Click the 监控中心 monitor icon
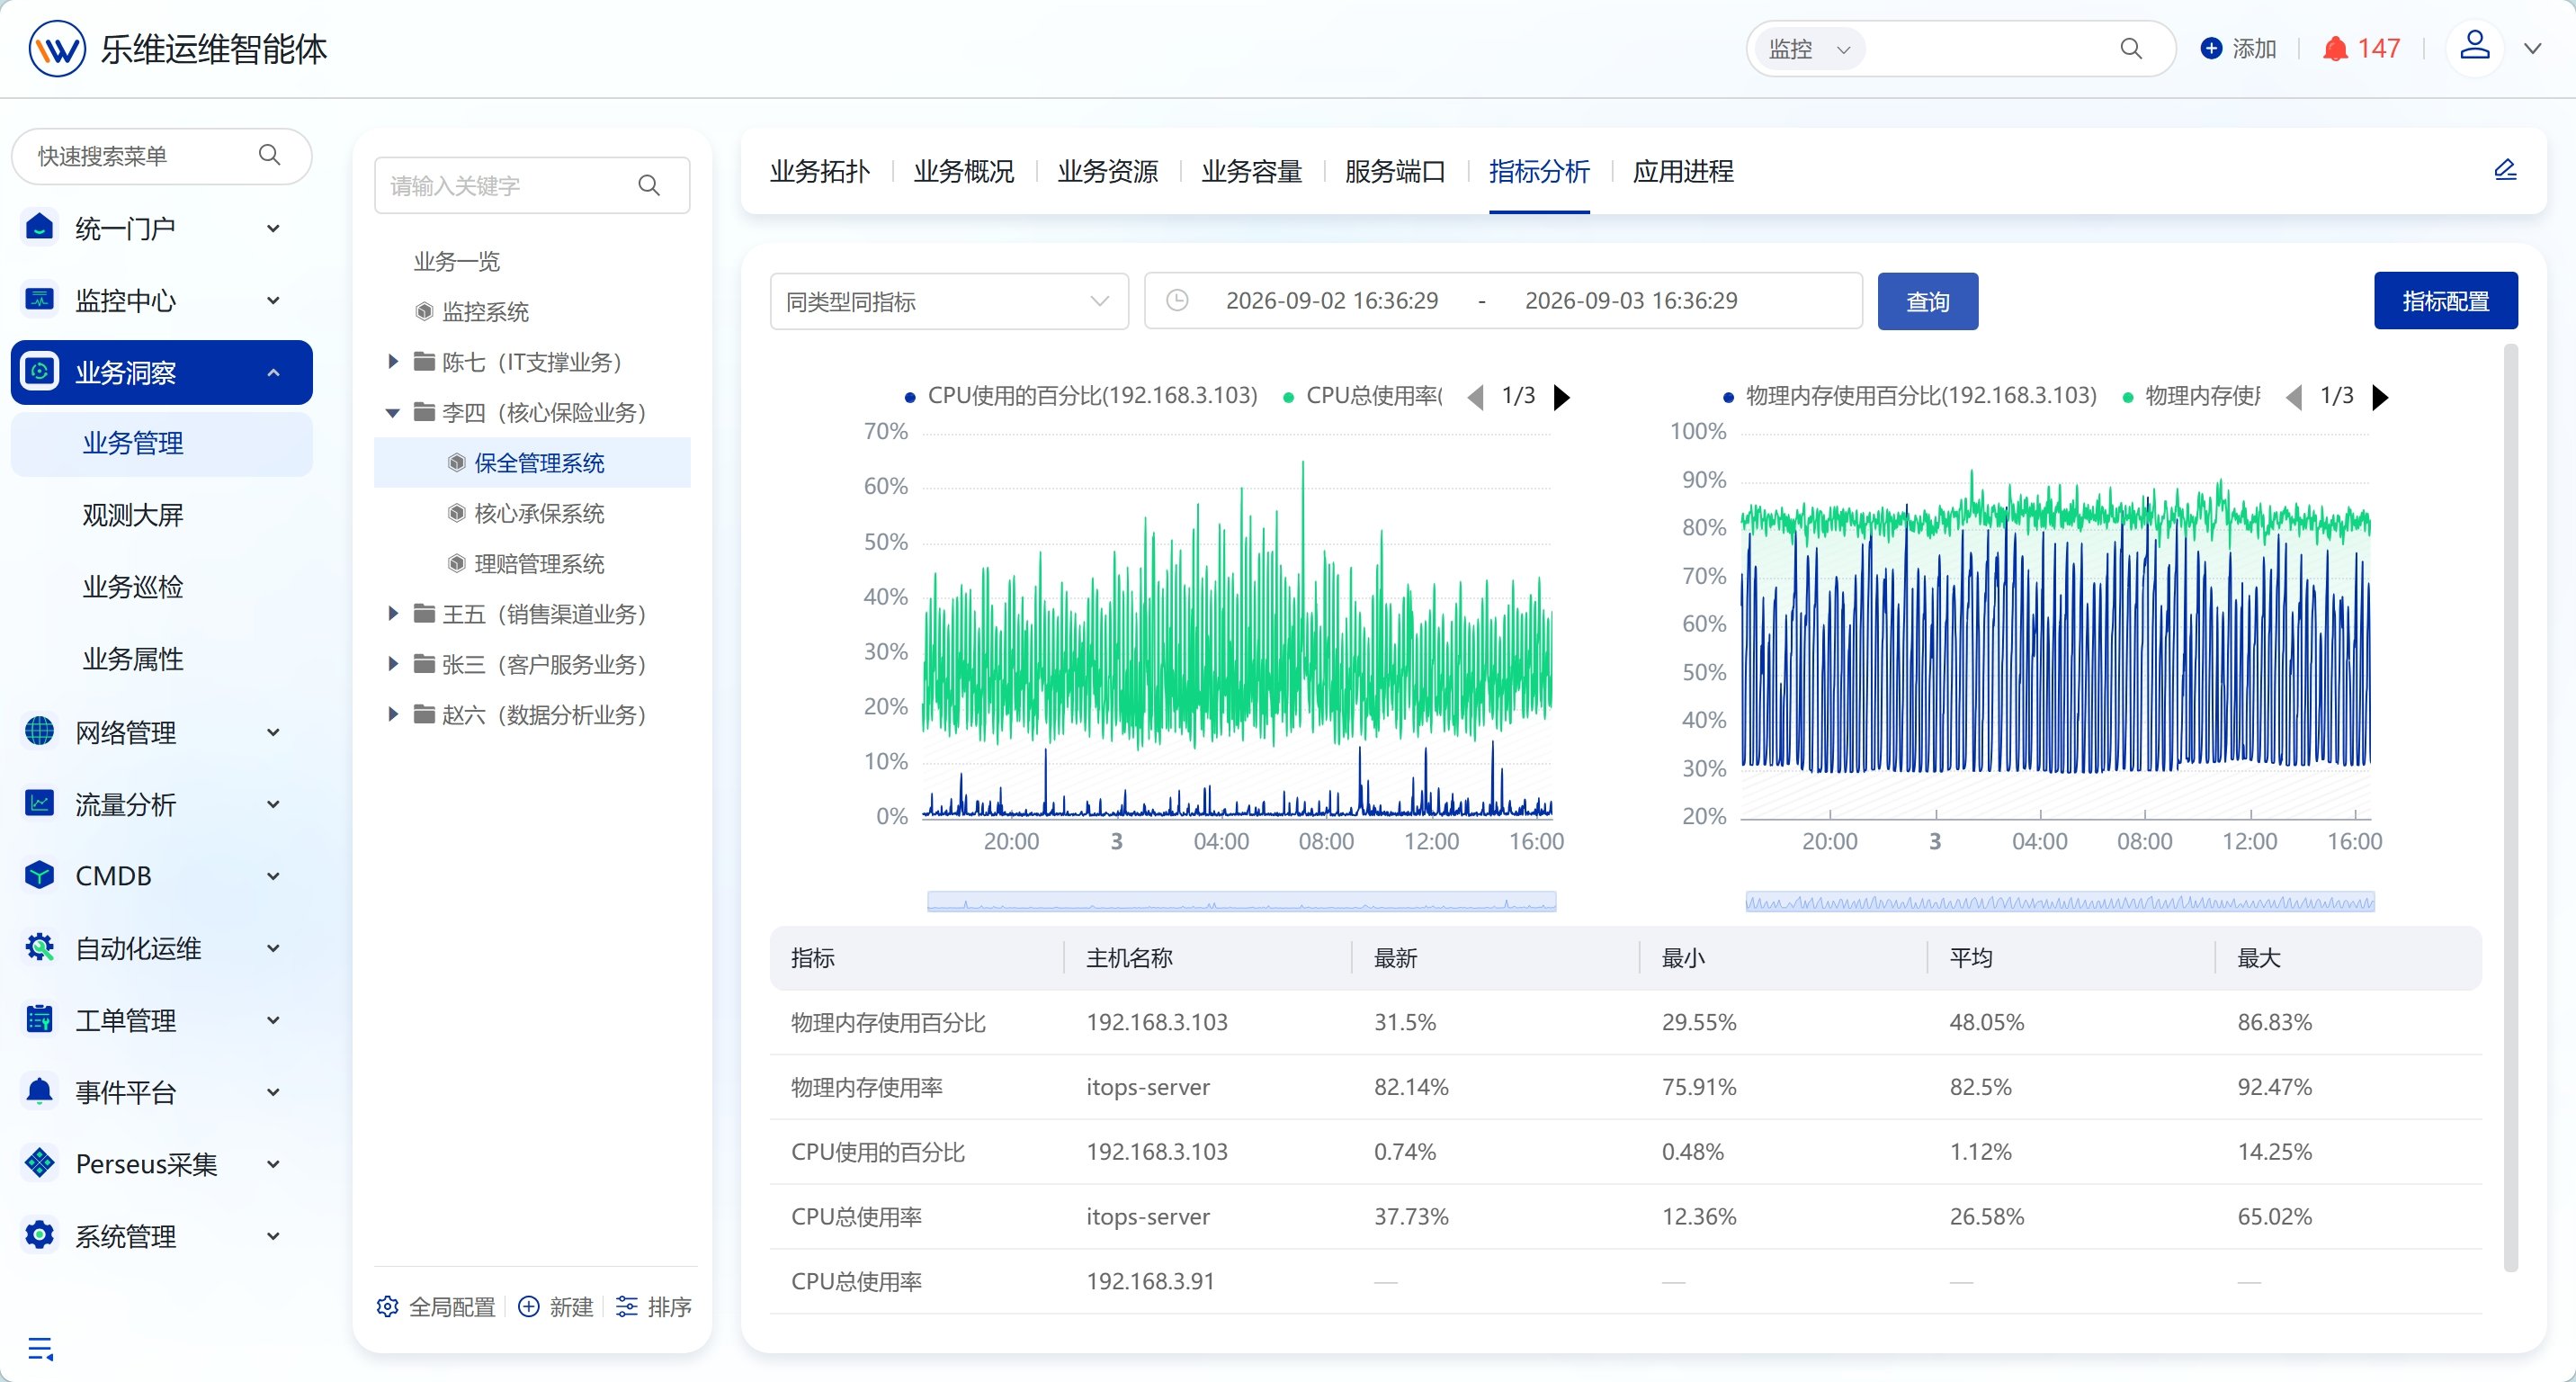 click(39, 299)
